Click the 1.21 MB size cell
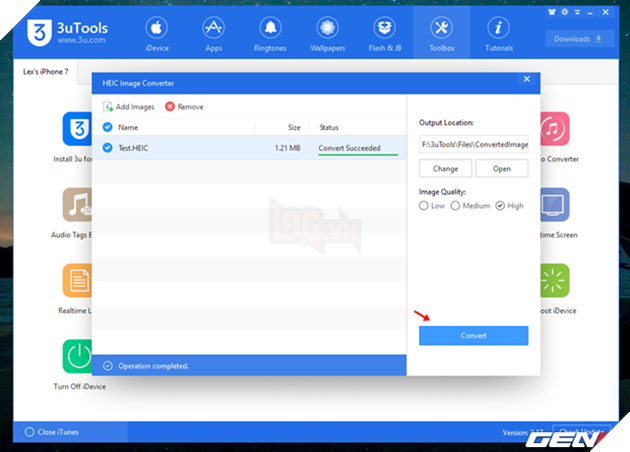The width and height of the screenshot is (630, 452). coord(287,148)
